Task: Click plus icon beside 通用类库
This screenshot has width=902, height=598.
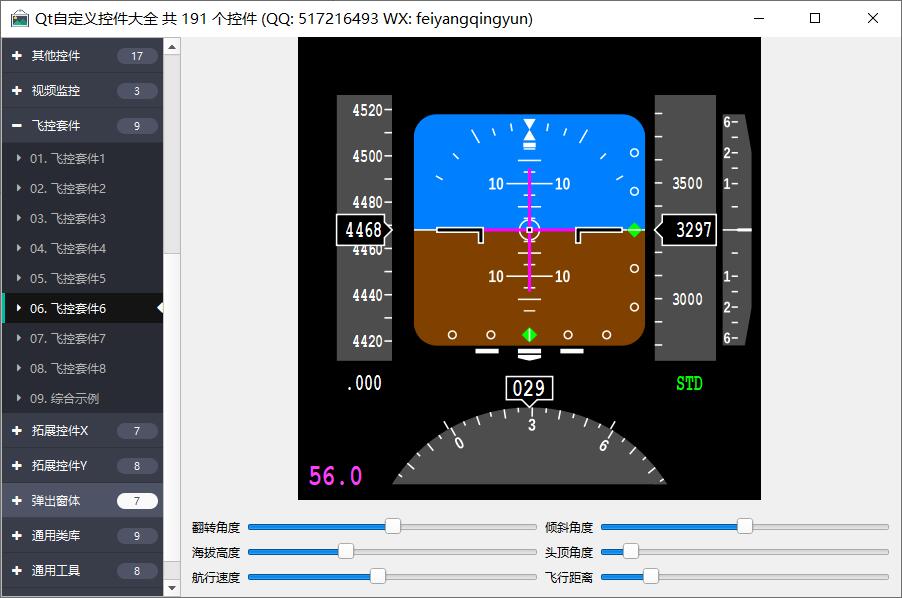Action: coord(17,536)
